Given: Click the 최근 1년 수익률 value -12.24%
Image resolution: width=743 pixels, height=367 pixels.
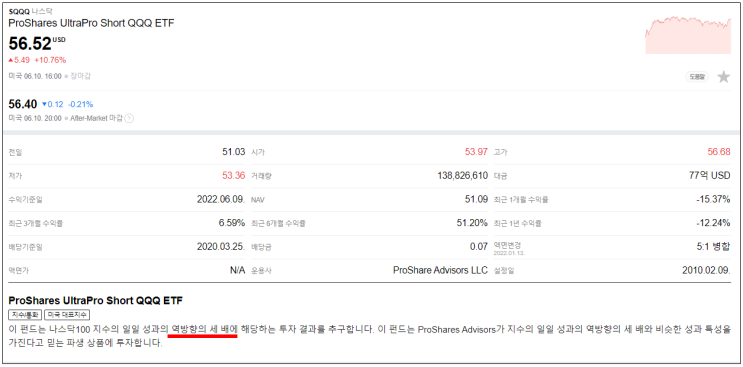Looking at the screenshot, I should click(x=713, y=223).
